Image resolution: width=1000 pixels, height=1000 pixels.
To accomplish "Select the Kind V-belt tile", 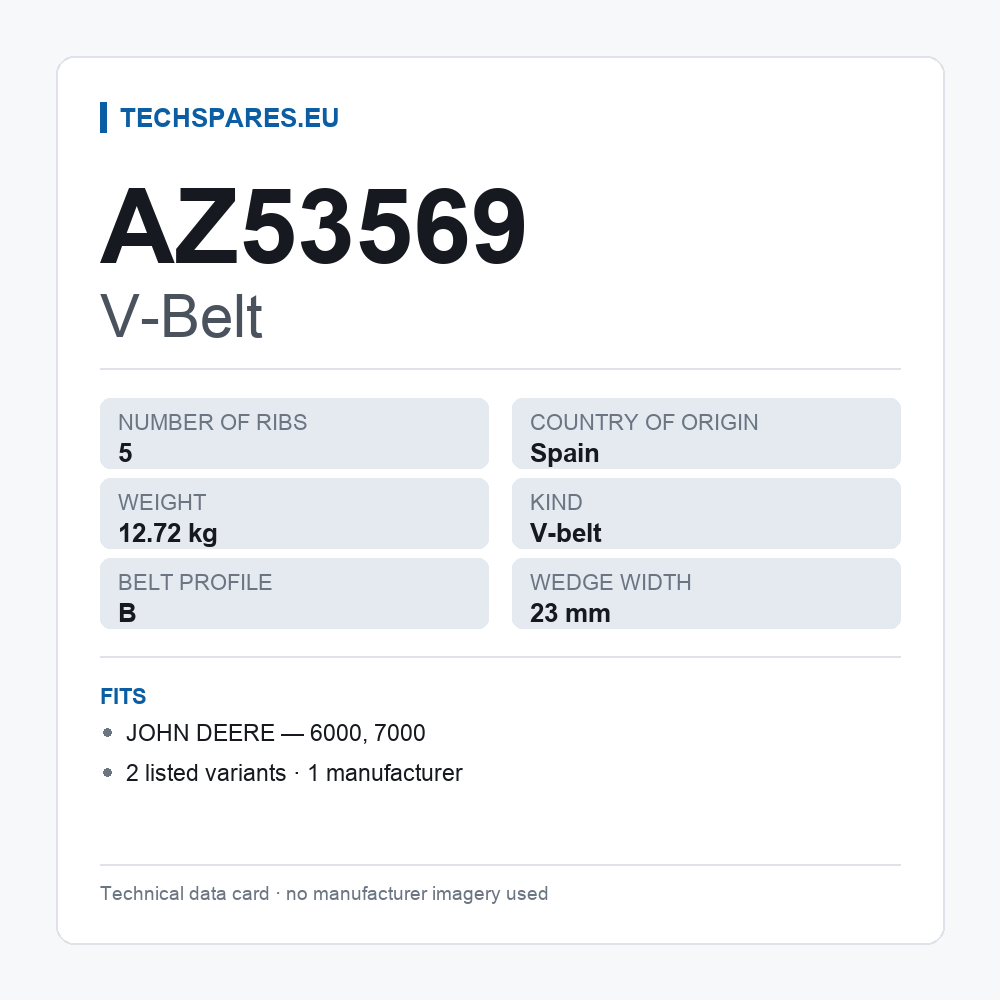I will (706, 513).
